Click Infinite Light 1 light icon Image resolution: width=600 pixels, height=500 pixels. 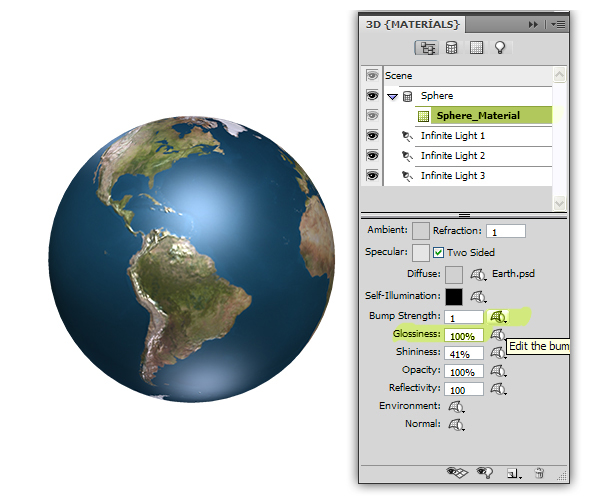[407, 136]
